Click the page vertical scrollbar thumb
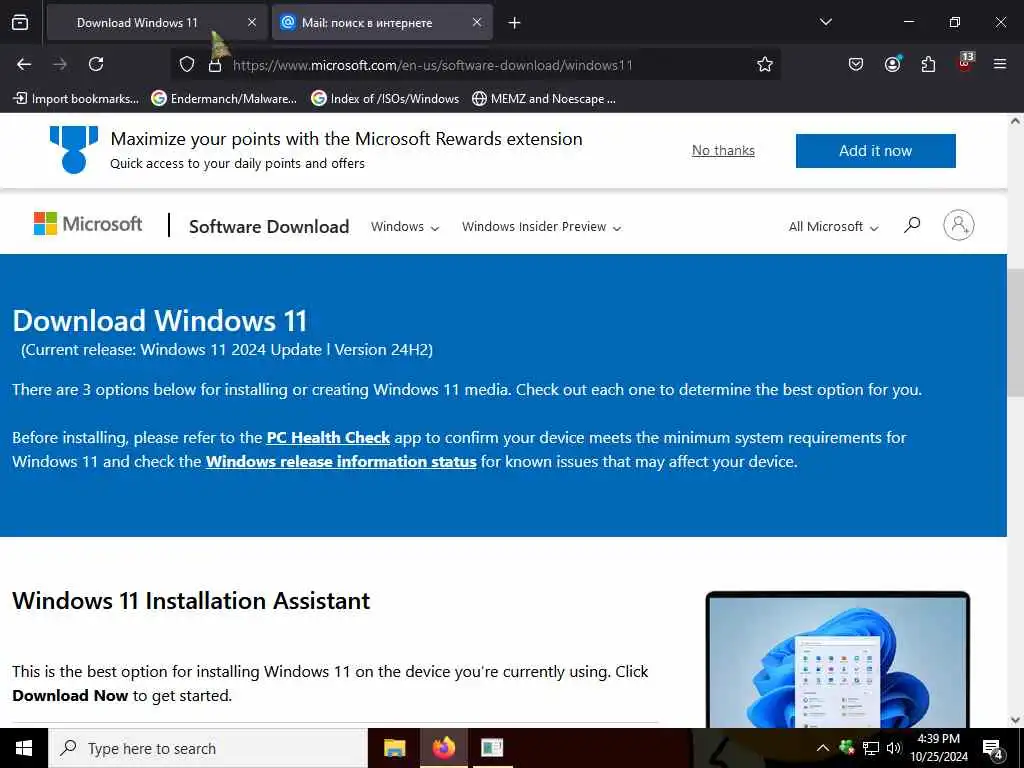 1015,332
